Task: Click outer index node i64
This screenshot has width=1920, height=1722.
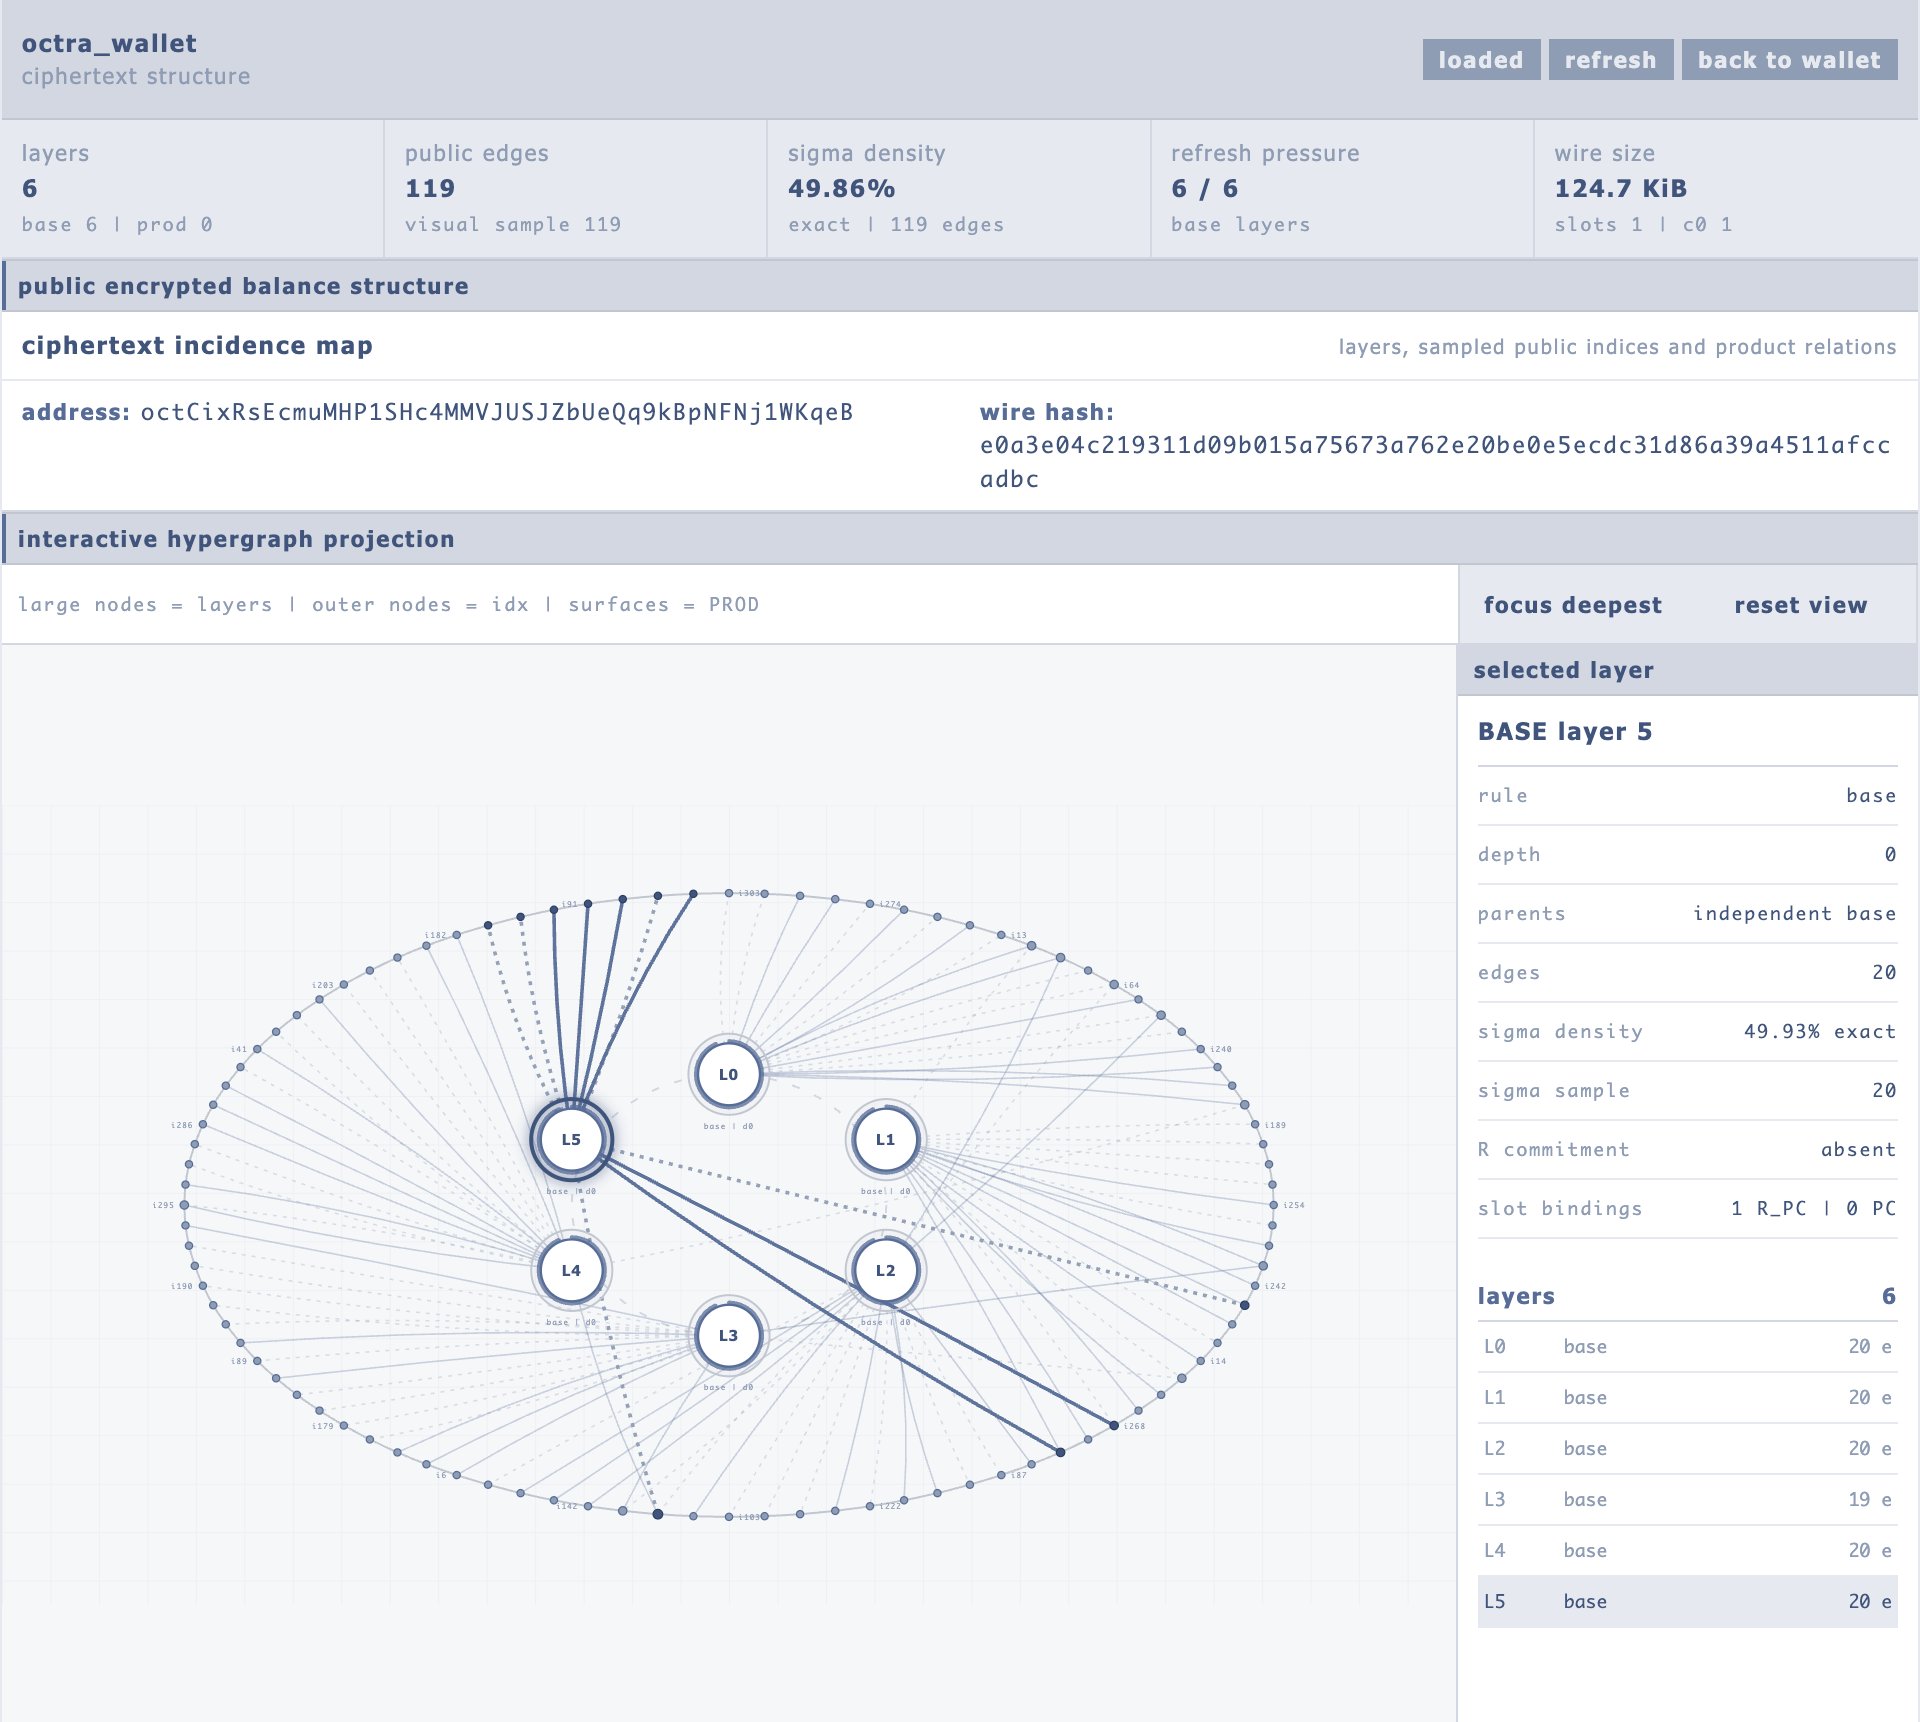Action: pyautogui.click(x=1114, y=985)
